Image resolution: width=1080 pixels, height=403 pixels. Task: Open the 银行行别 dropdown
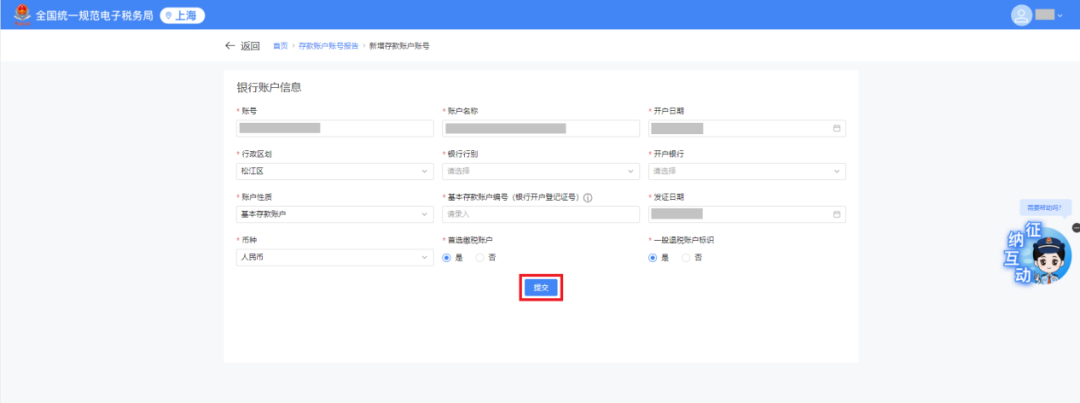(540, 171)
